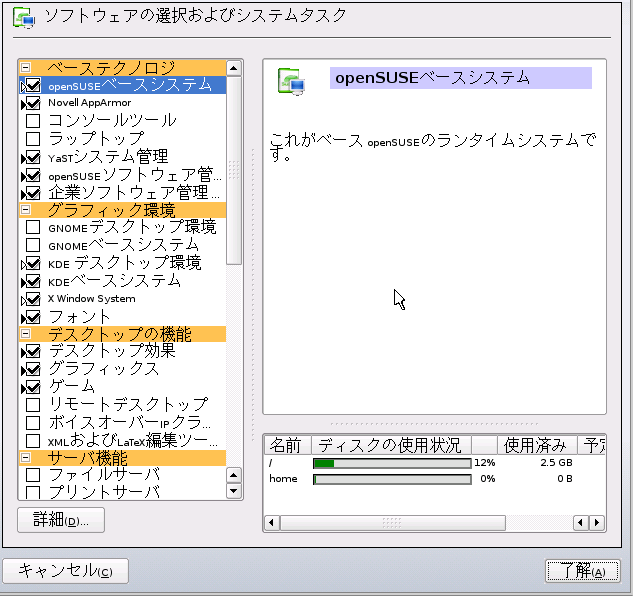The height and width of the screenshot is (596, 633).
Task: Enable the ラップトップ checkbox
Action: [x=33, y=139]
